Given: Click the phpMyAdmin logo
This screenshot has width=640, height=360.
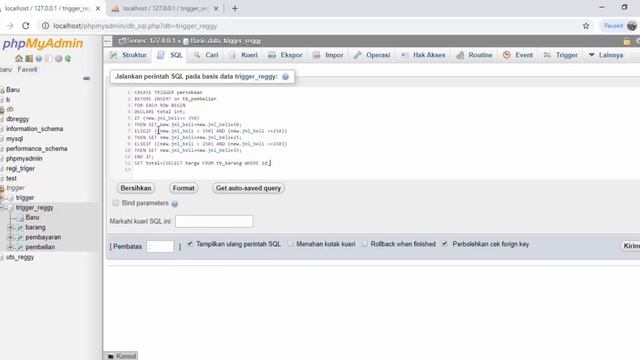Looking at the screenshot, I should point(42,44).
